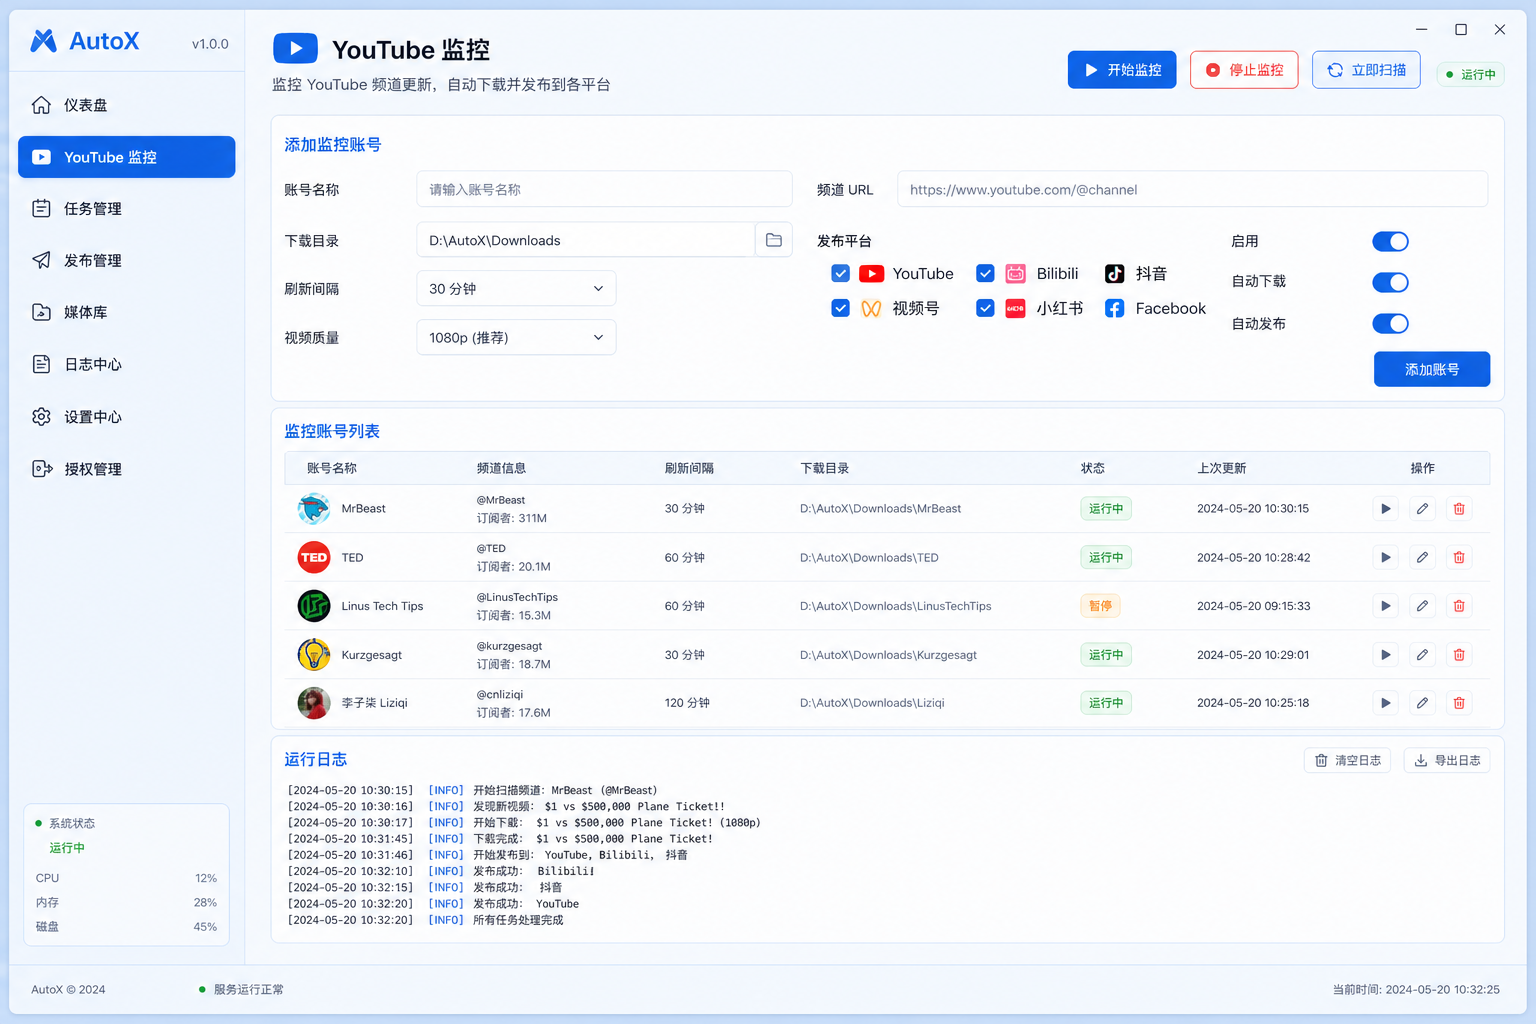This screenshot has width=1536, height=1024.
Task: Clear logs with 清空日志 button
Action: pyautogui.click(x=1347, y=761)
